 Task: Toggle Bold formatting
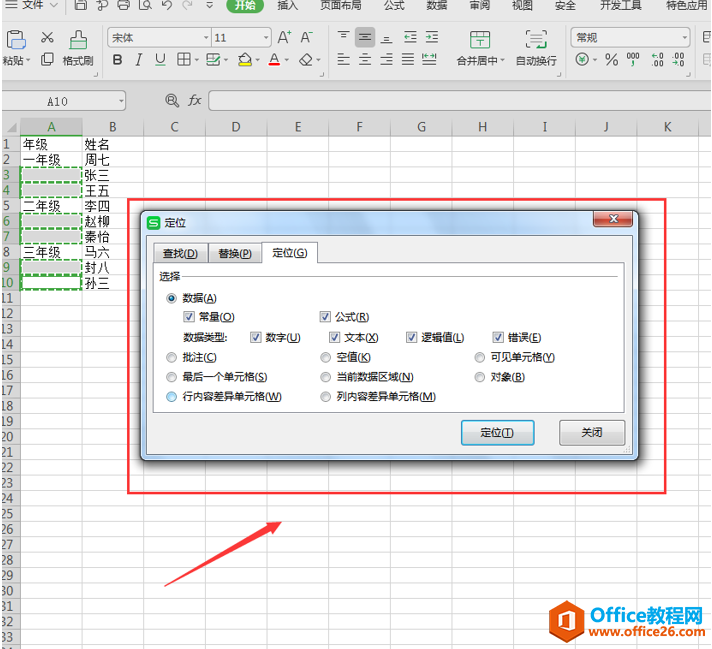point(118,59)
